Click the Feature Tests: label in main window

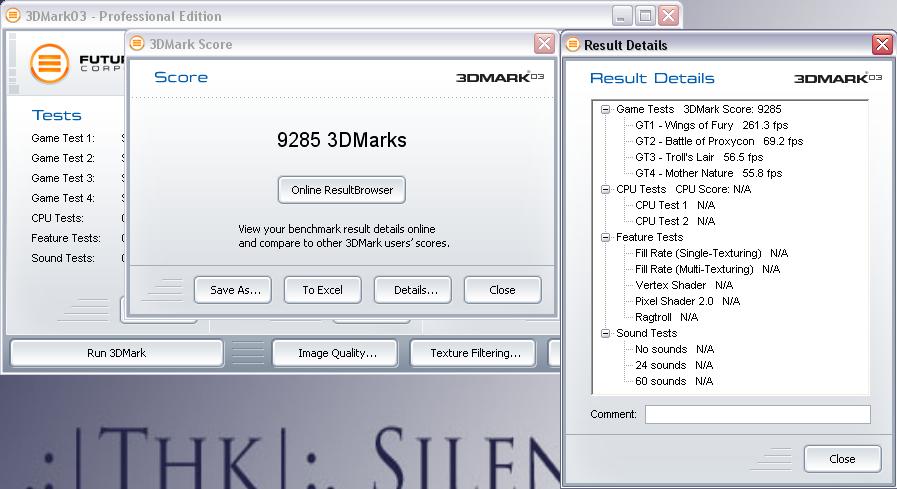[x=66, y=238]
